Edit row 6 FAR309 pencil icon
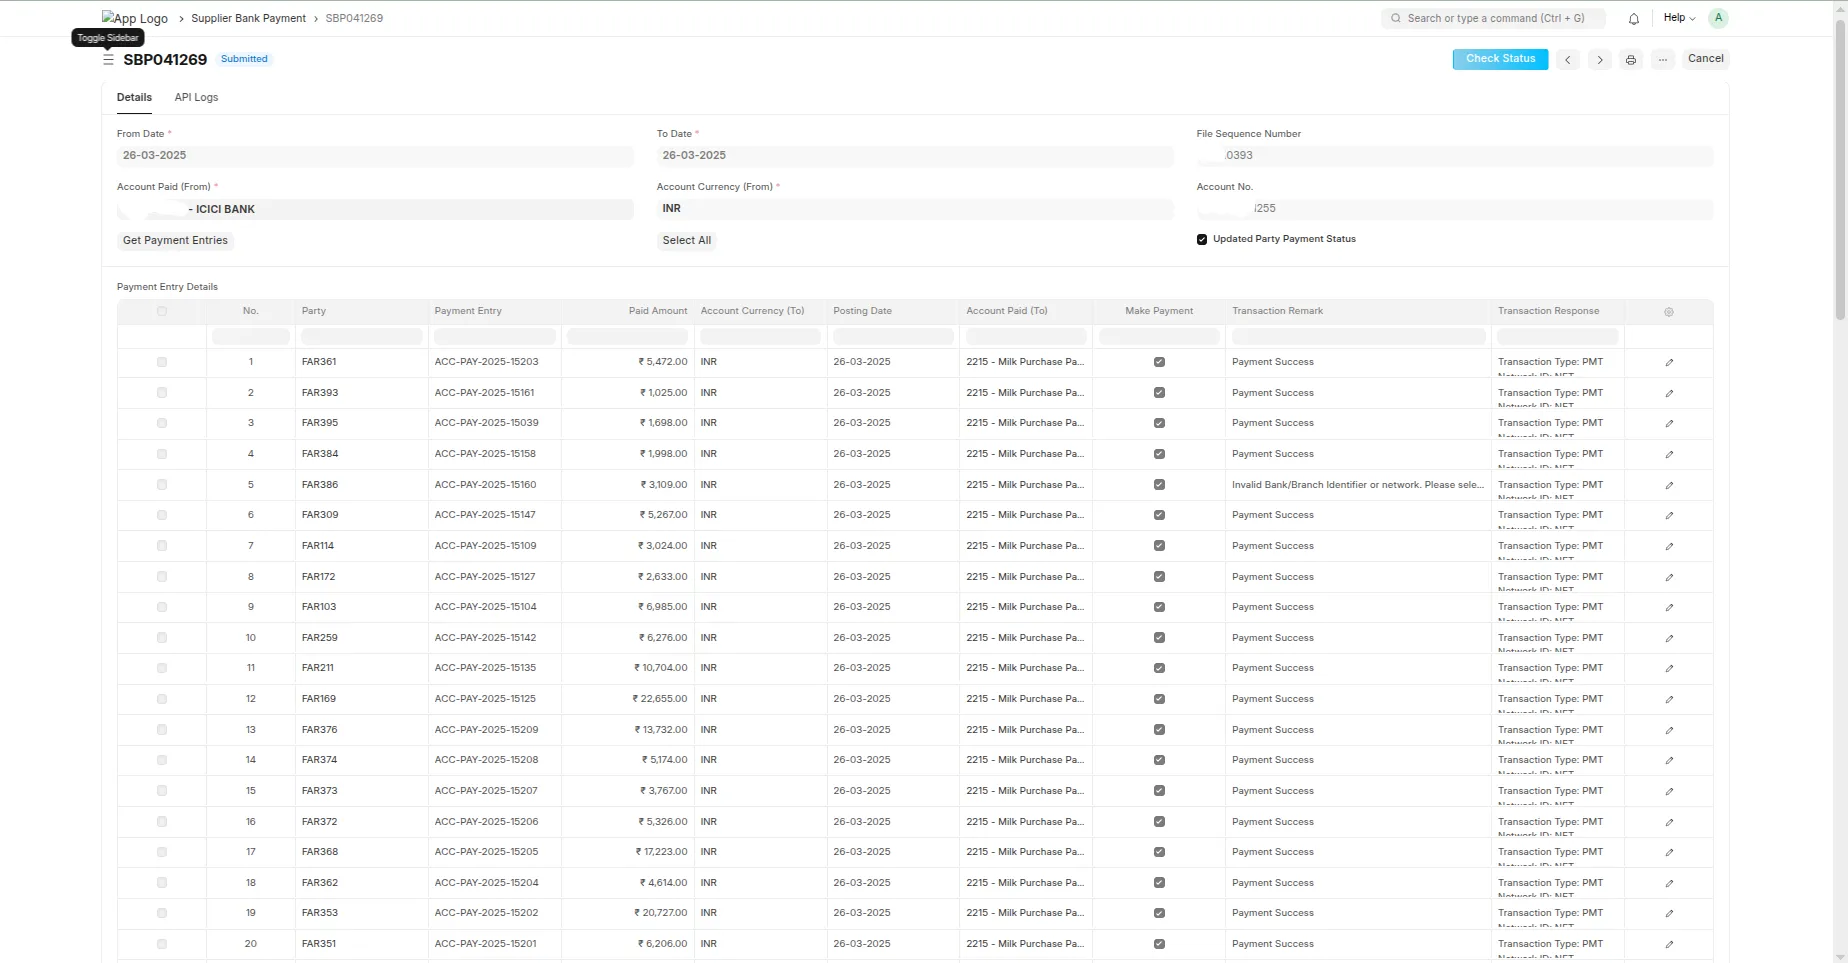The image size is (1848, 963). tap(1669, 516)
